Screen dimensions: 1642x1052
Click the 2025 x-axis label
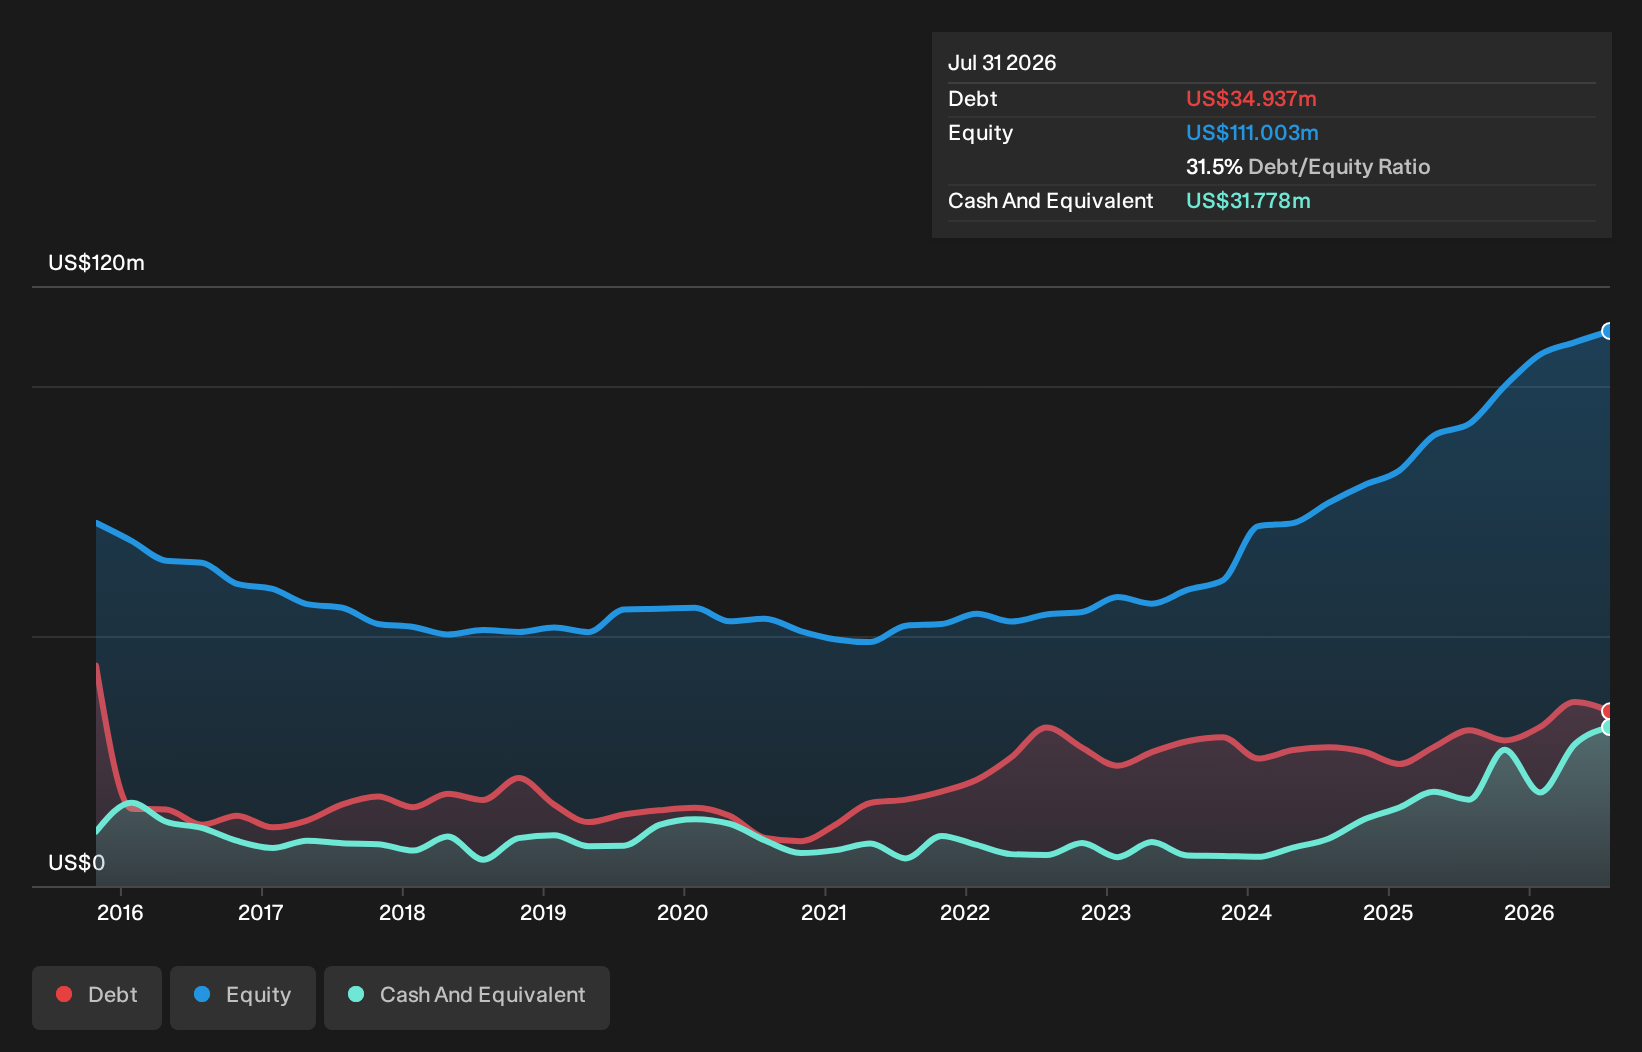(1388, 913)
